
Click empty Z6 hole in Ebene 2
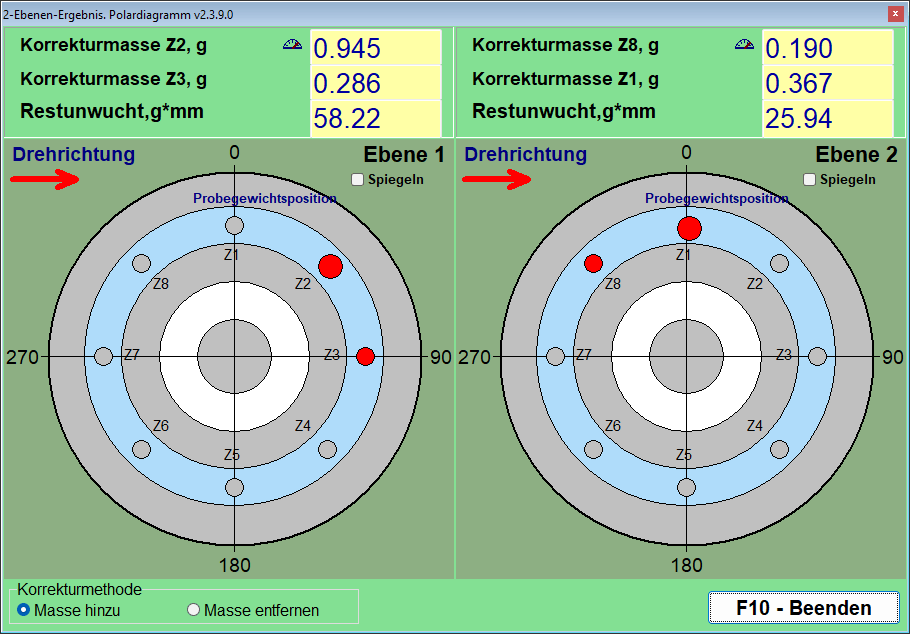point(594,449)
